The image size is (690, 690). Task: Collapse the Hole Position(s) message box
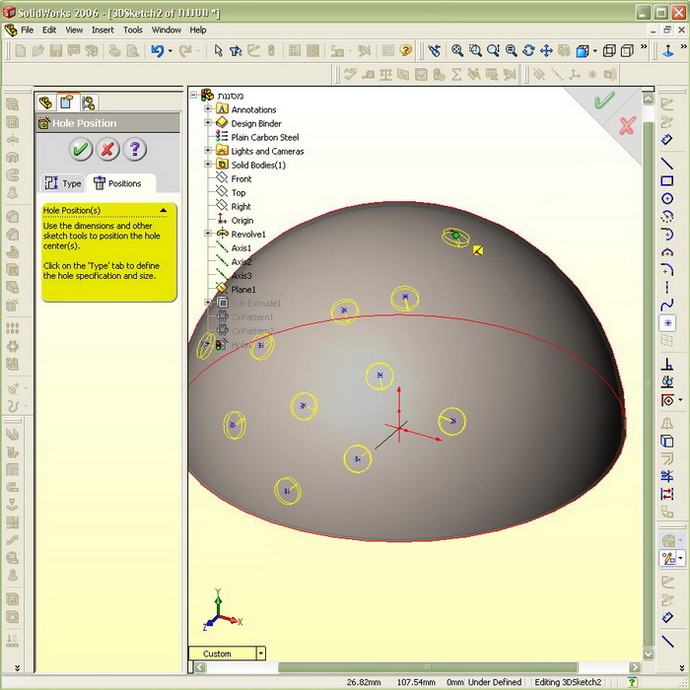coord(163,210)
